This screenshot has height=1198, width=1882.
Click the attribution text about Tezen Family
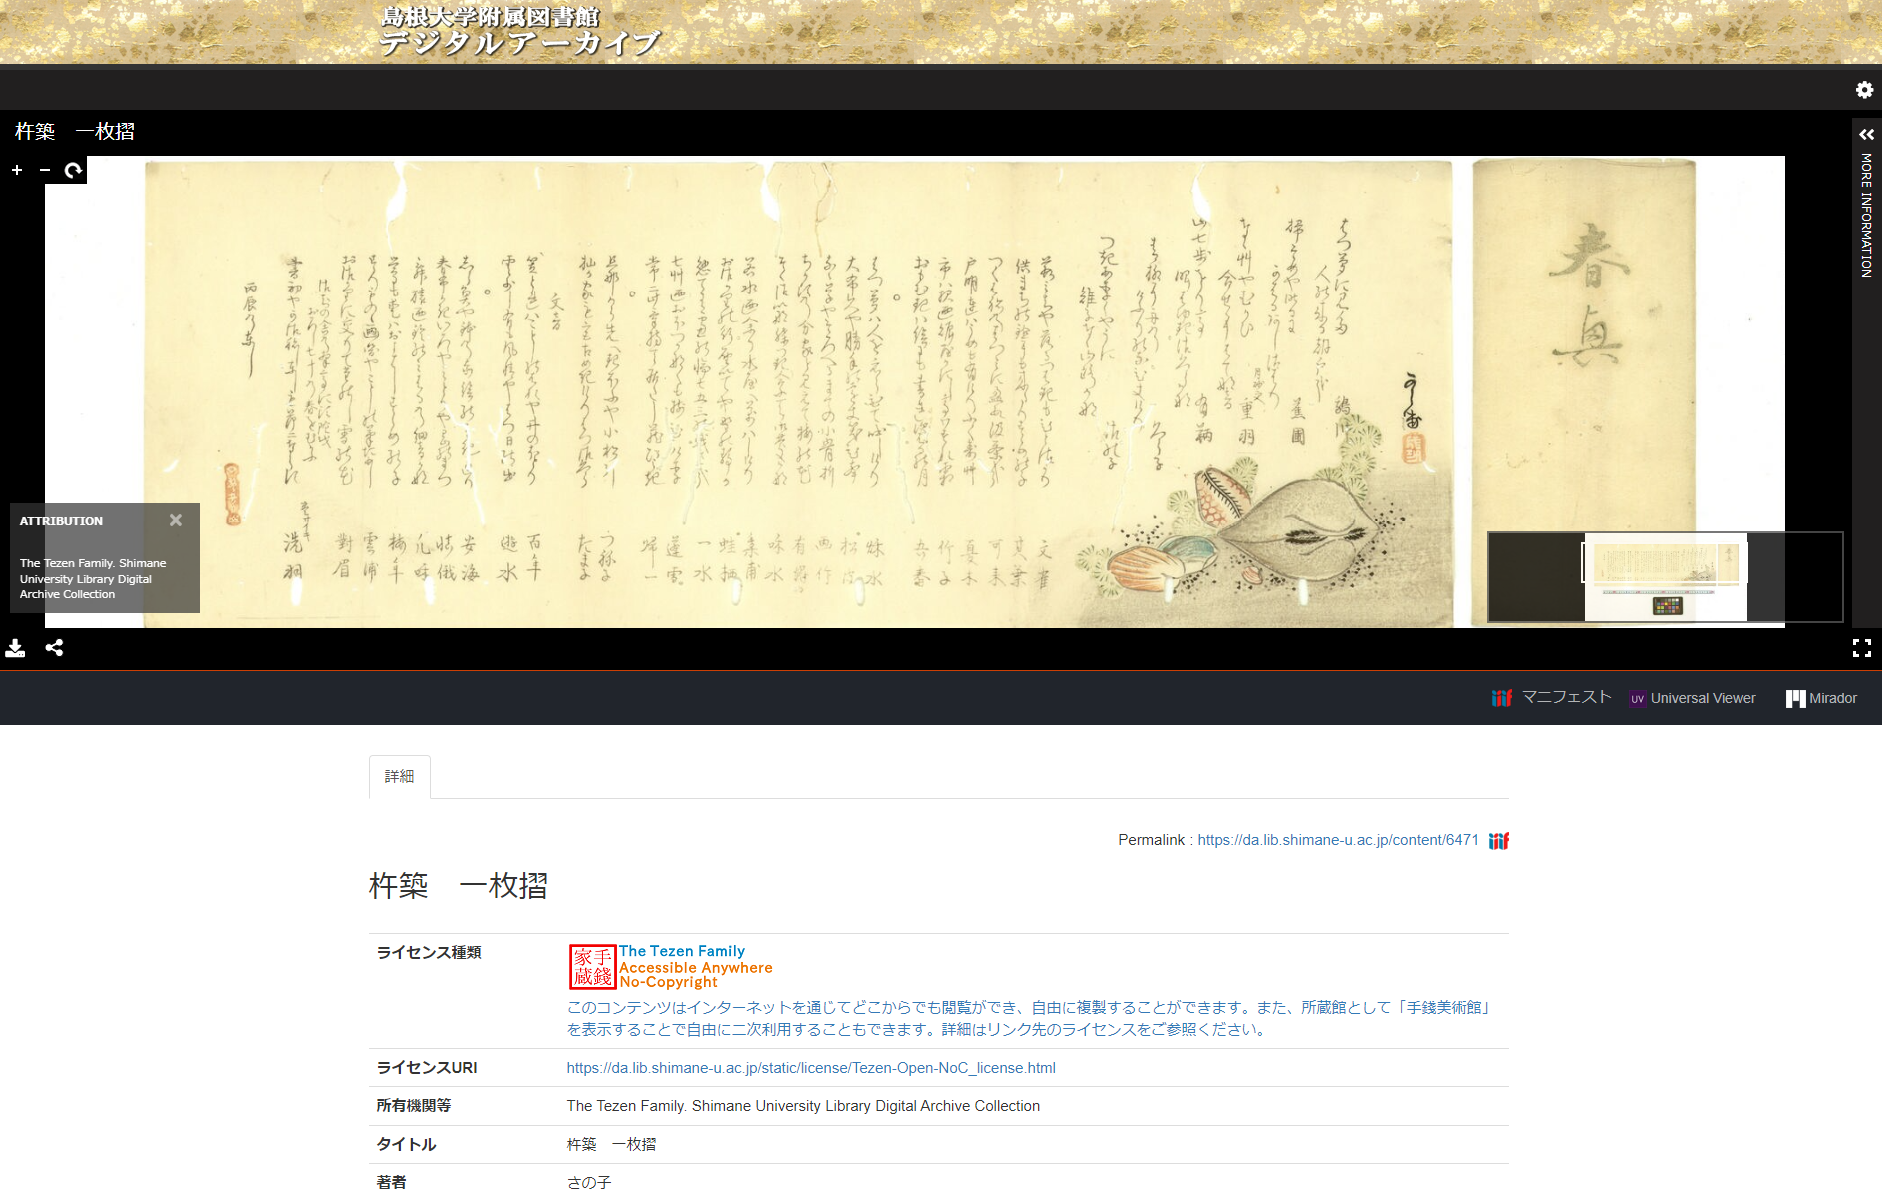pyautogui.click(x=93, y=579)
